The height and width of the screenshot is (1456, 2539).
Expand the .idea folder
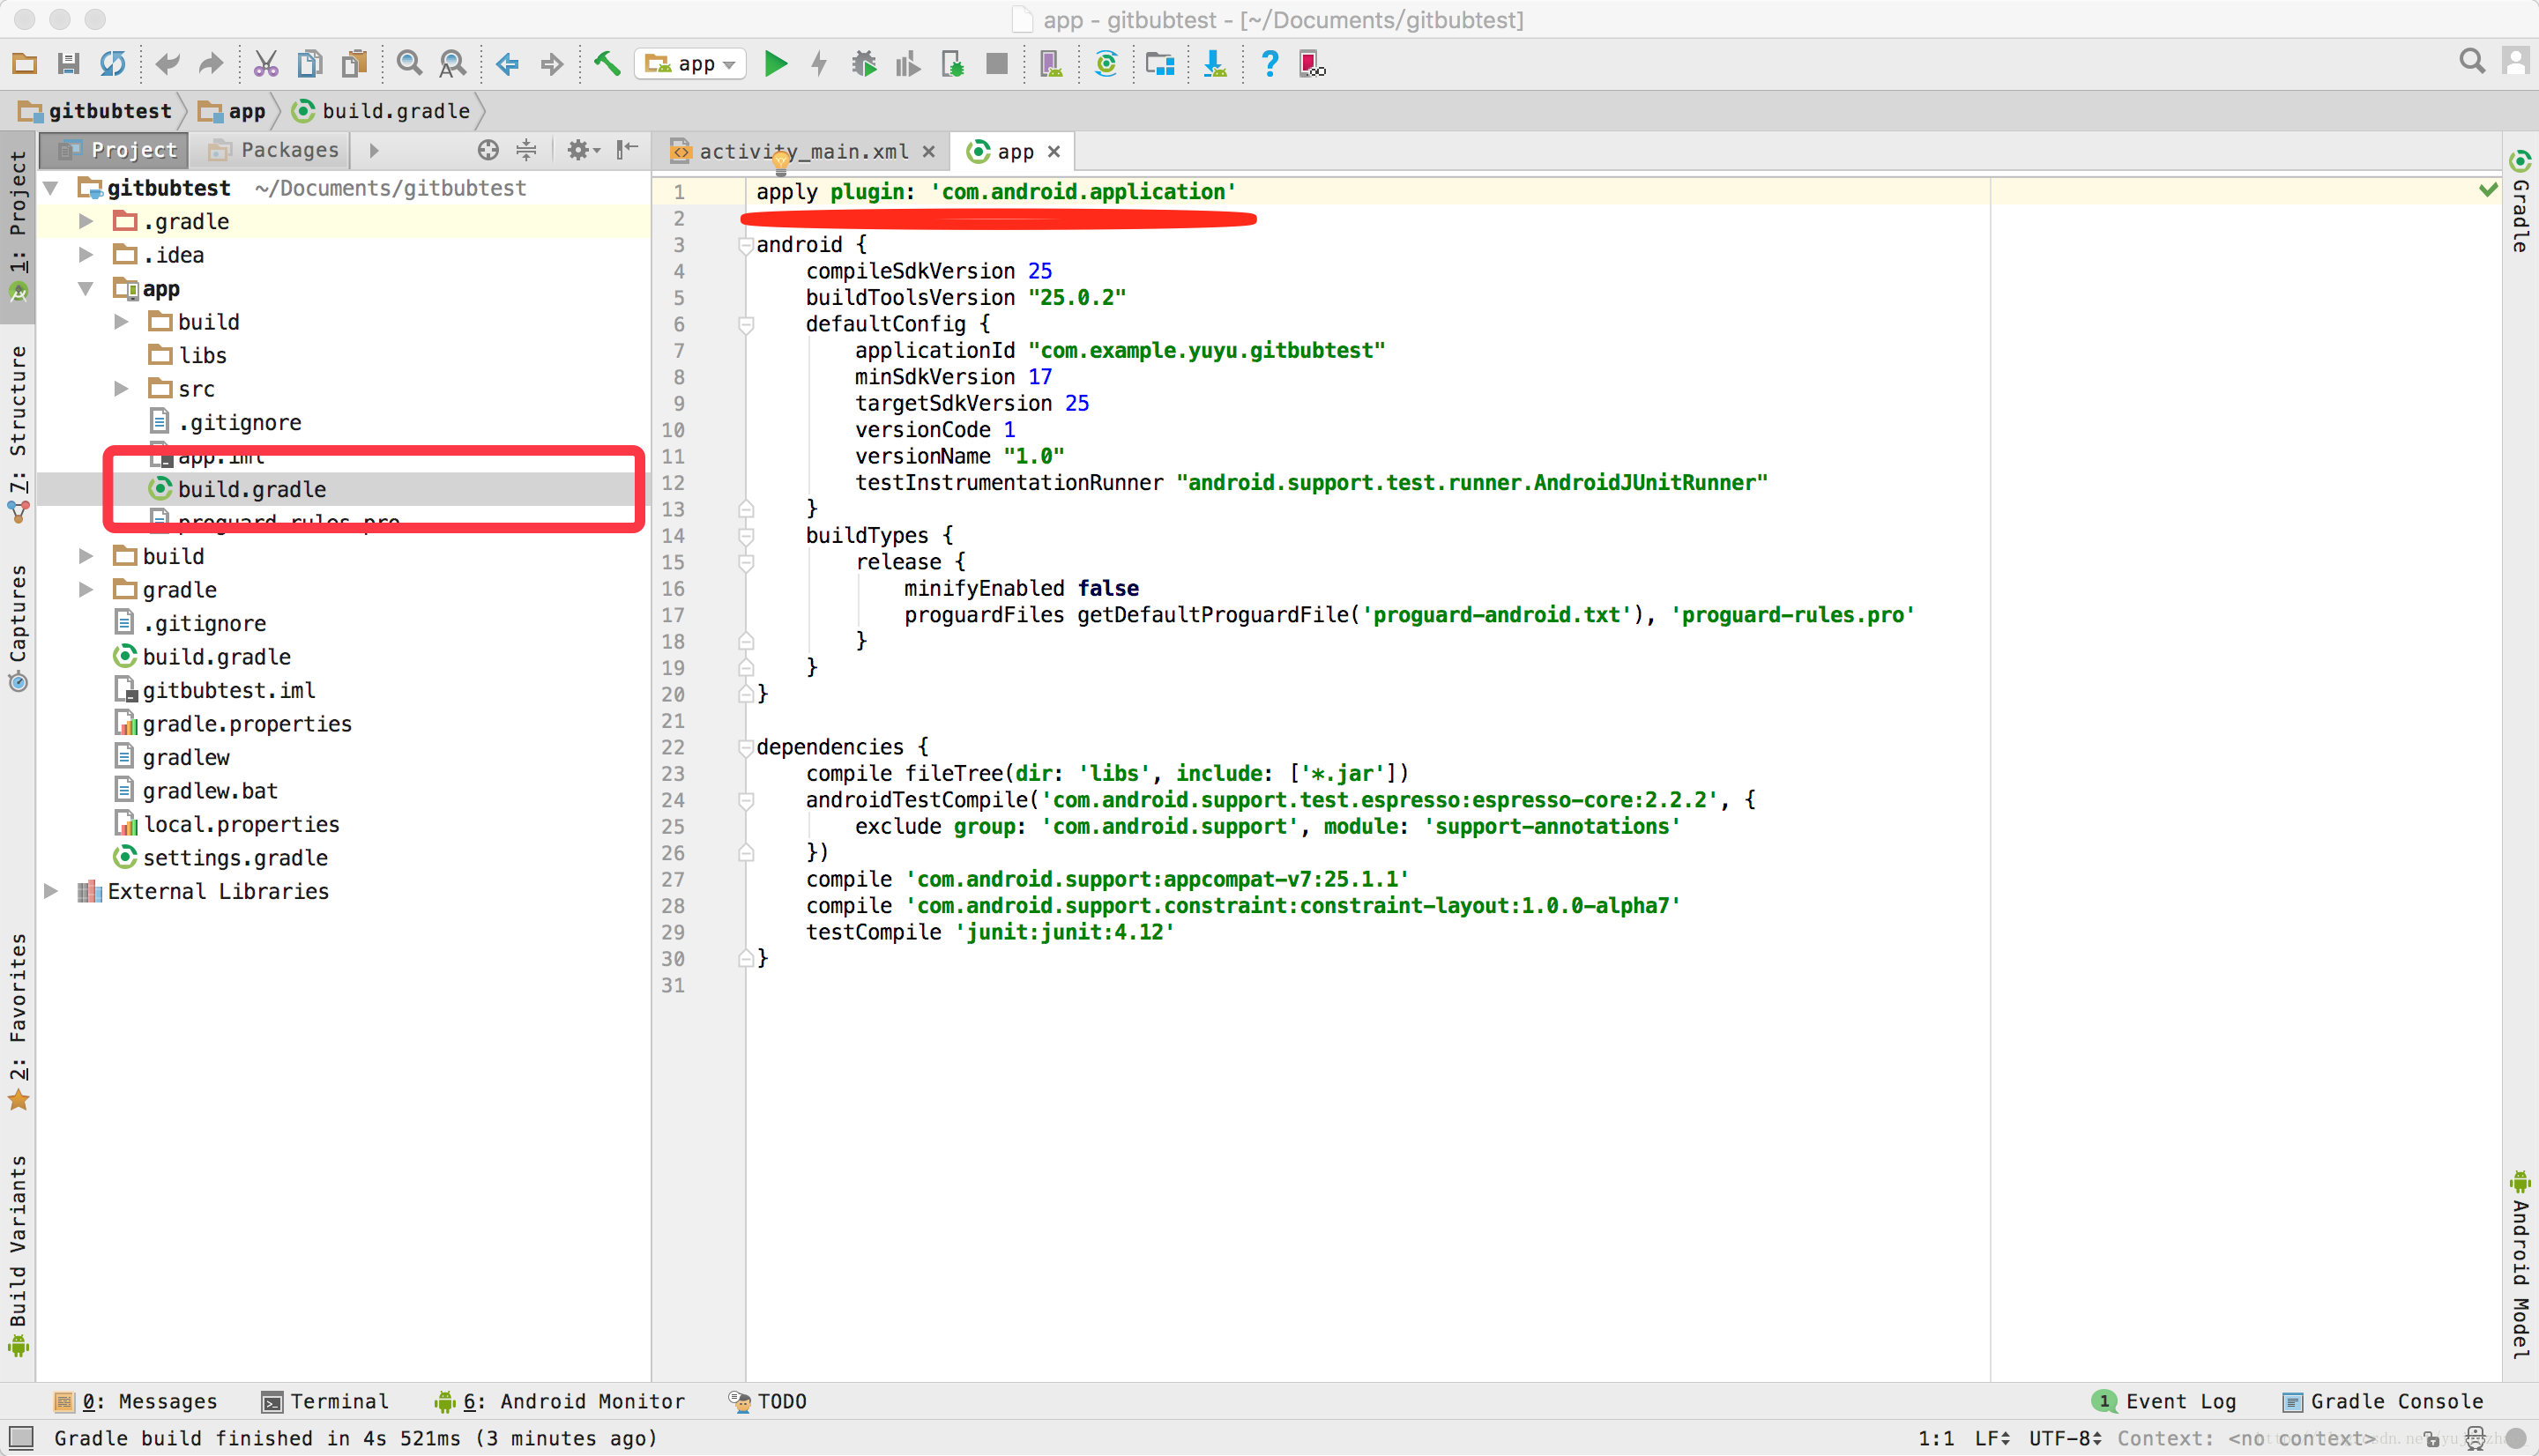[x=86, y=255]
